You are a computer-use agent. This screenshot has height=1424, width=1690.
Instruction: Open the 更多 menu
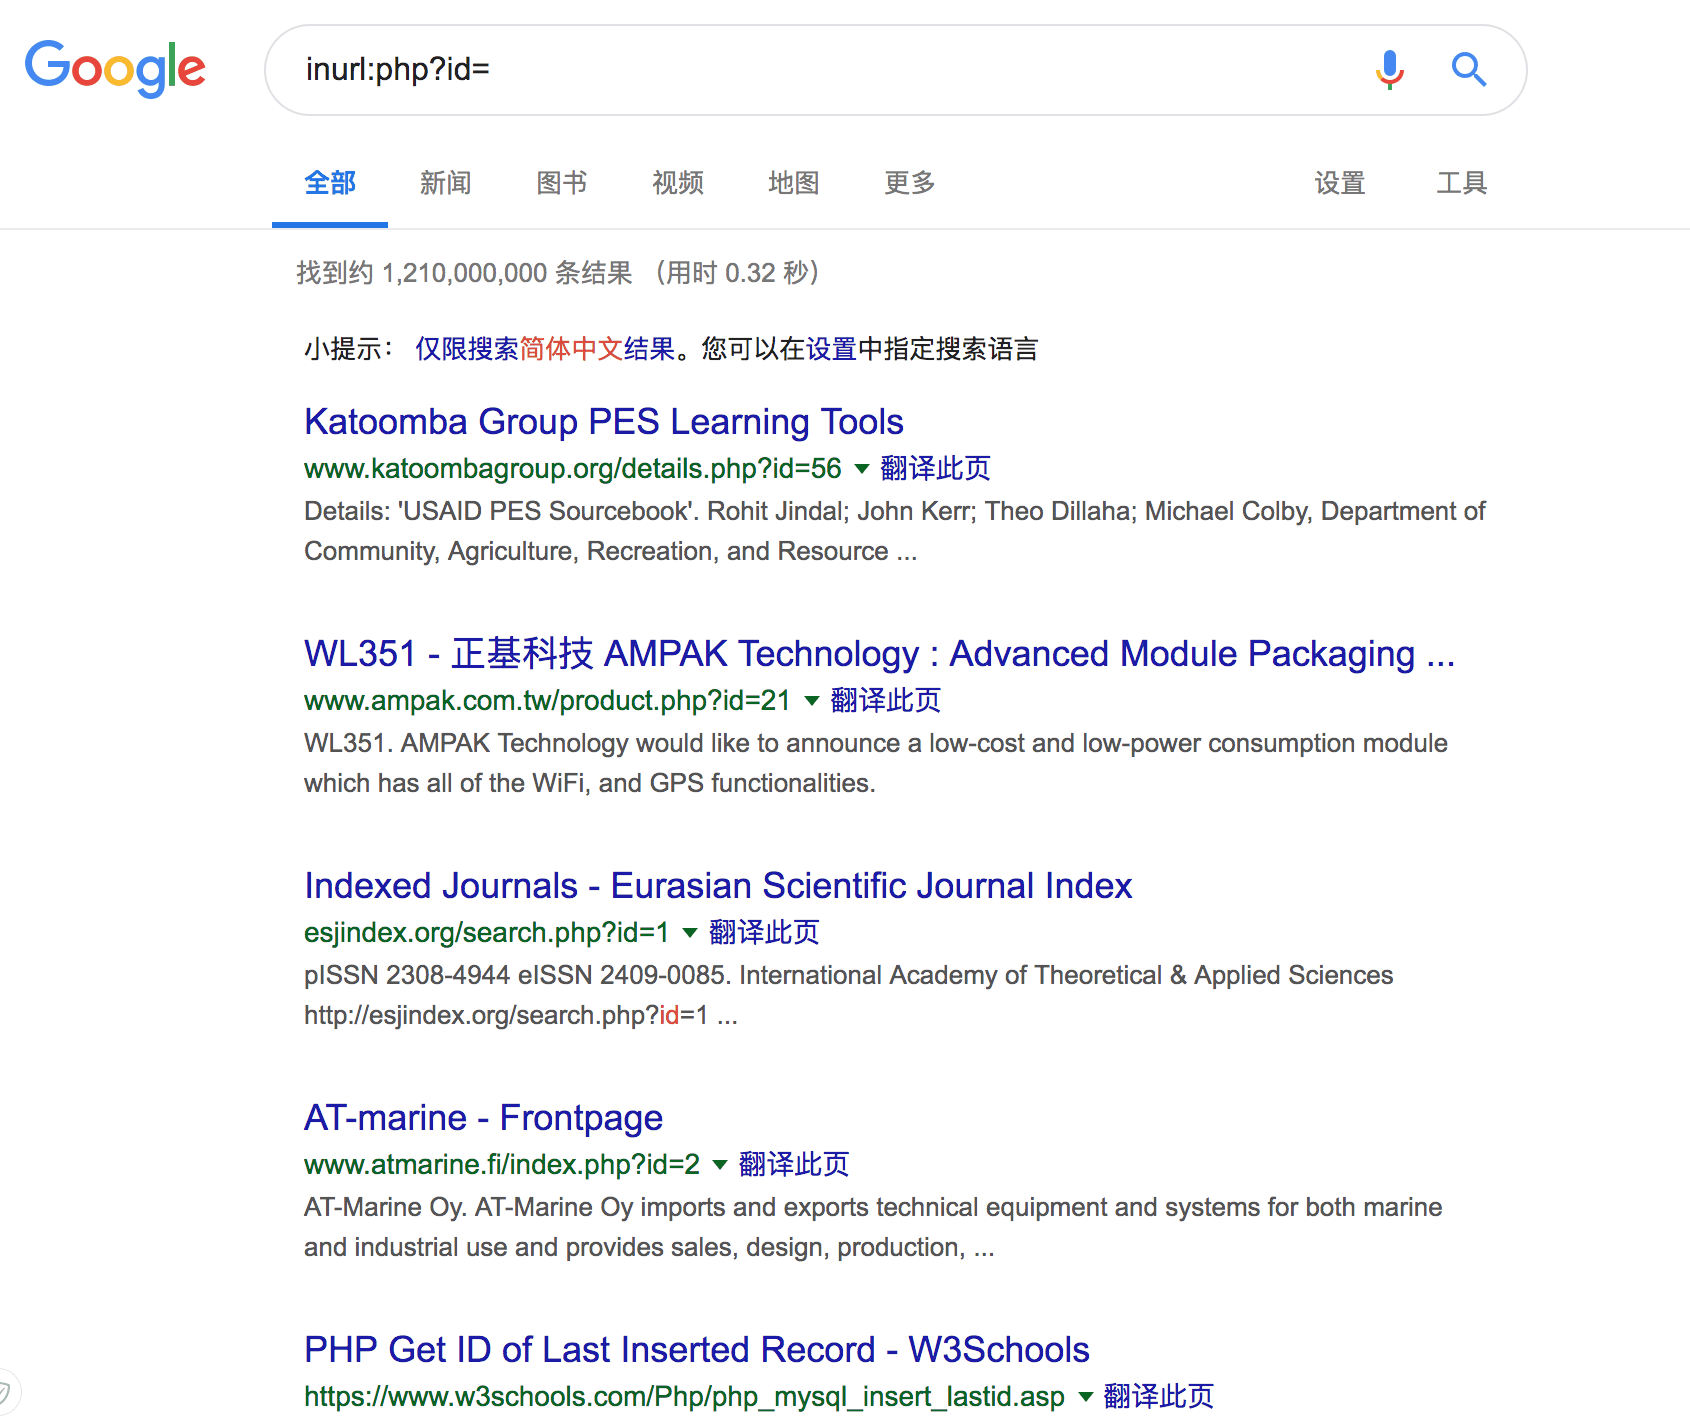910,183
